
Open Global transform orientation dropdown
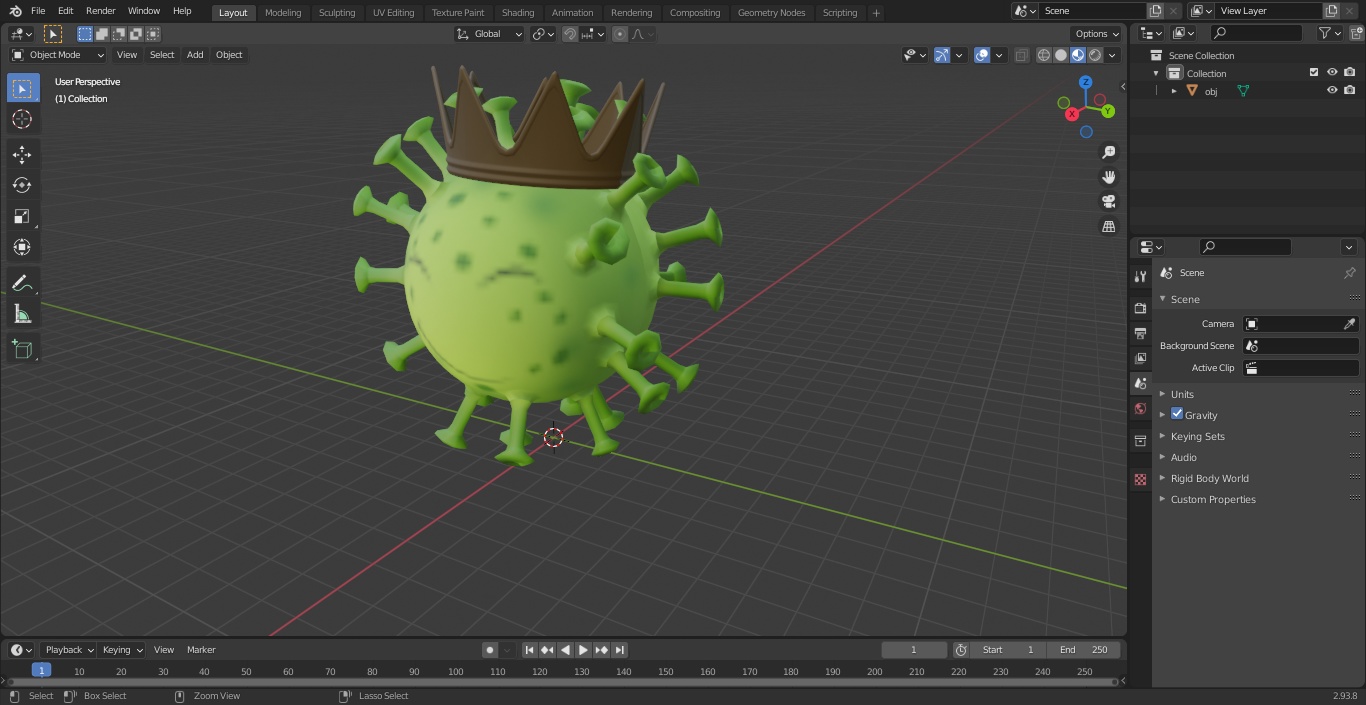(x=490, y=34)
